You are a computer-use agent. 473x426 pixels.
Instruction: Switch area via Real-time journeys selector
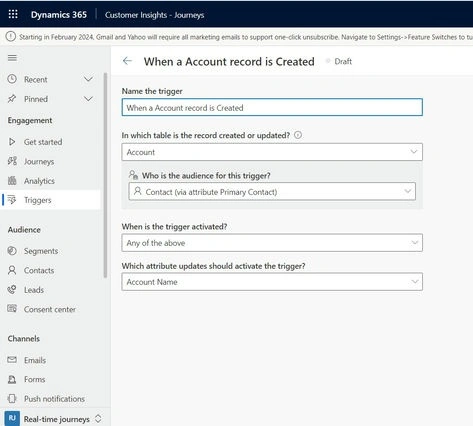55,419
